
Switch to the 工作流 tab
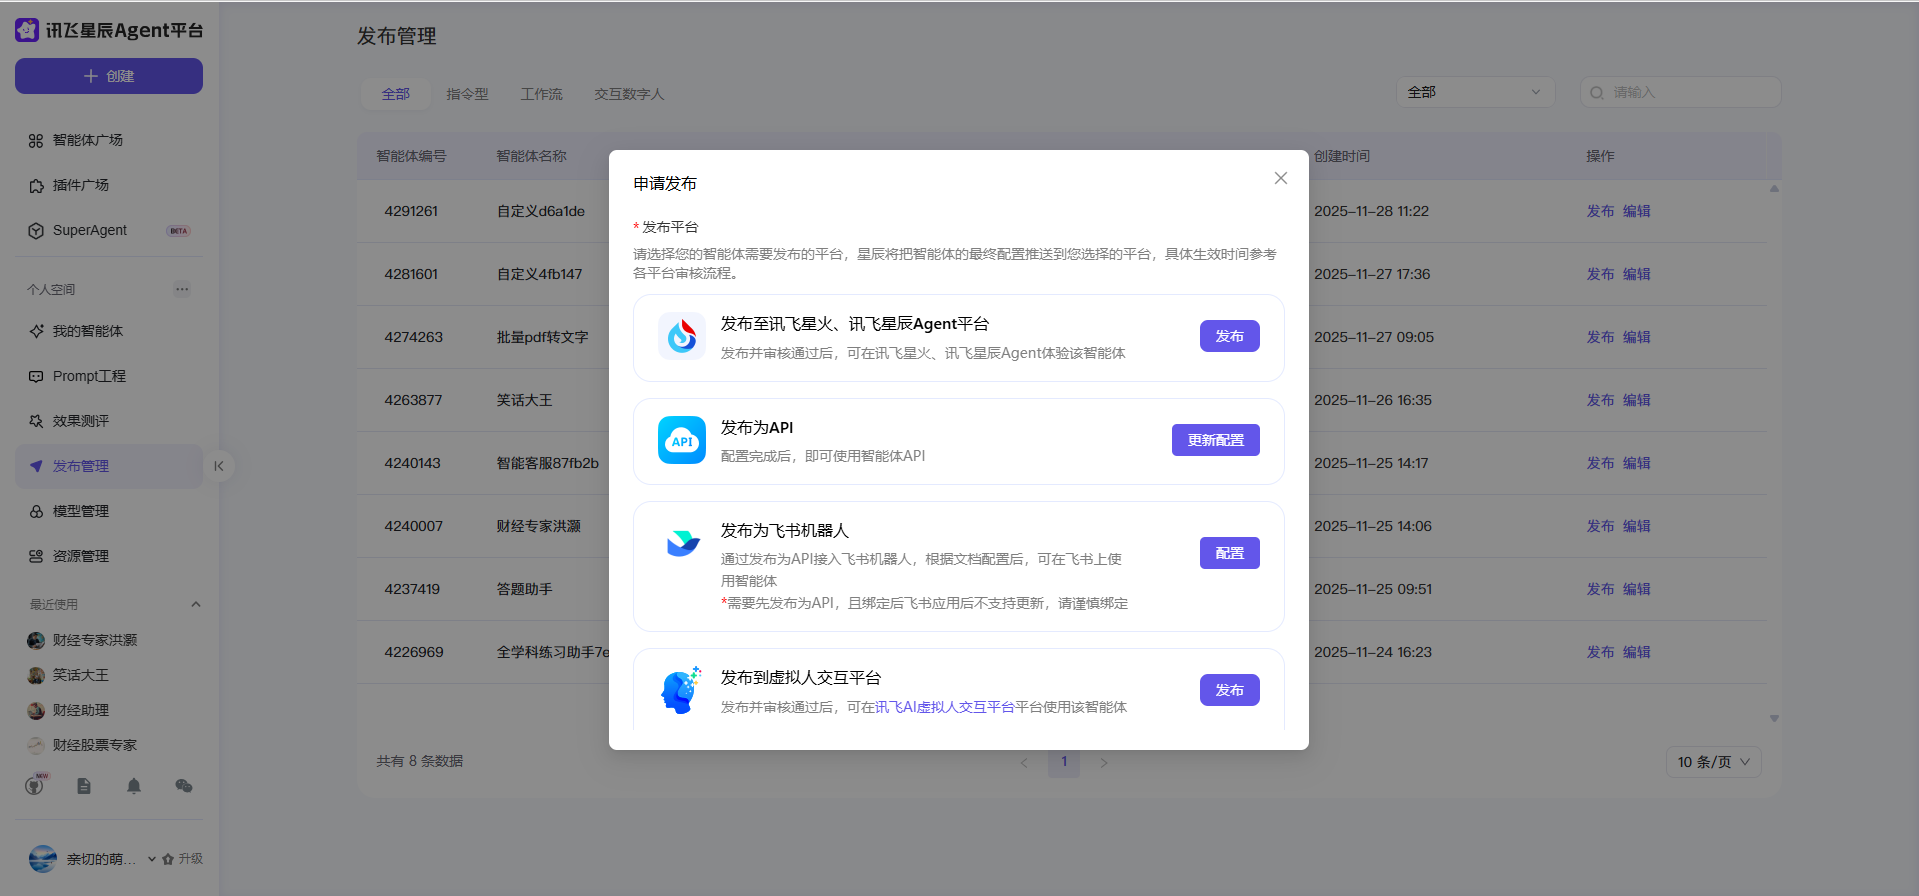(x=541, y=94)
